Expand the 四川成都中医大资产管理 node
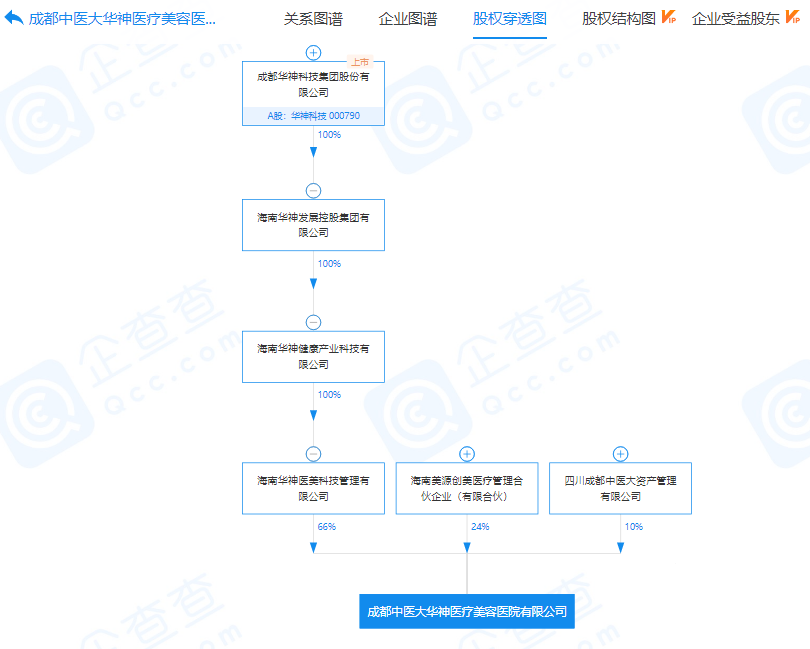Image resolution: width=810 pixels, height=649 pixels. point(620,454)
